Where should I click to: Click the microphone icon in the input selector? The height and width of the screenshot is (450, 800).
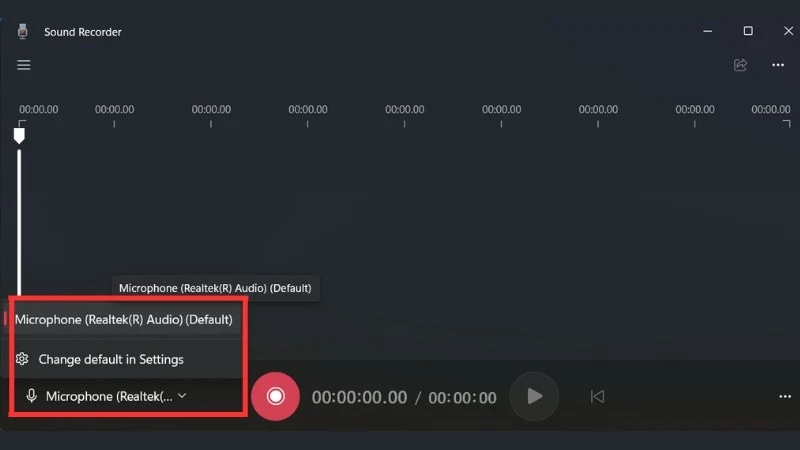tap(32, 396)
